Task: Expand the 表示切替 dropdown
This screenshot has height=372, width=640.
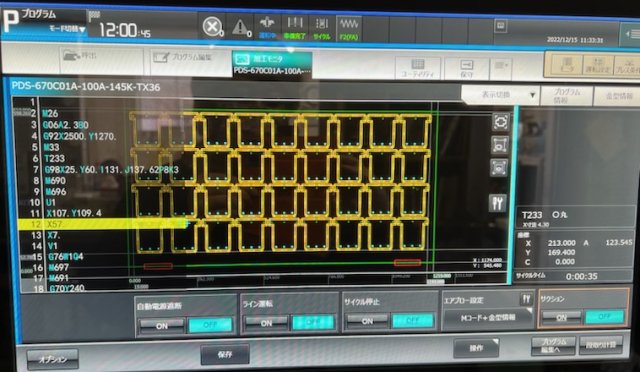Action: (x=500, y=95)
